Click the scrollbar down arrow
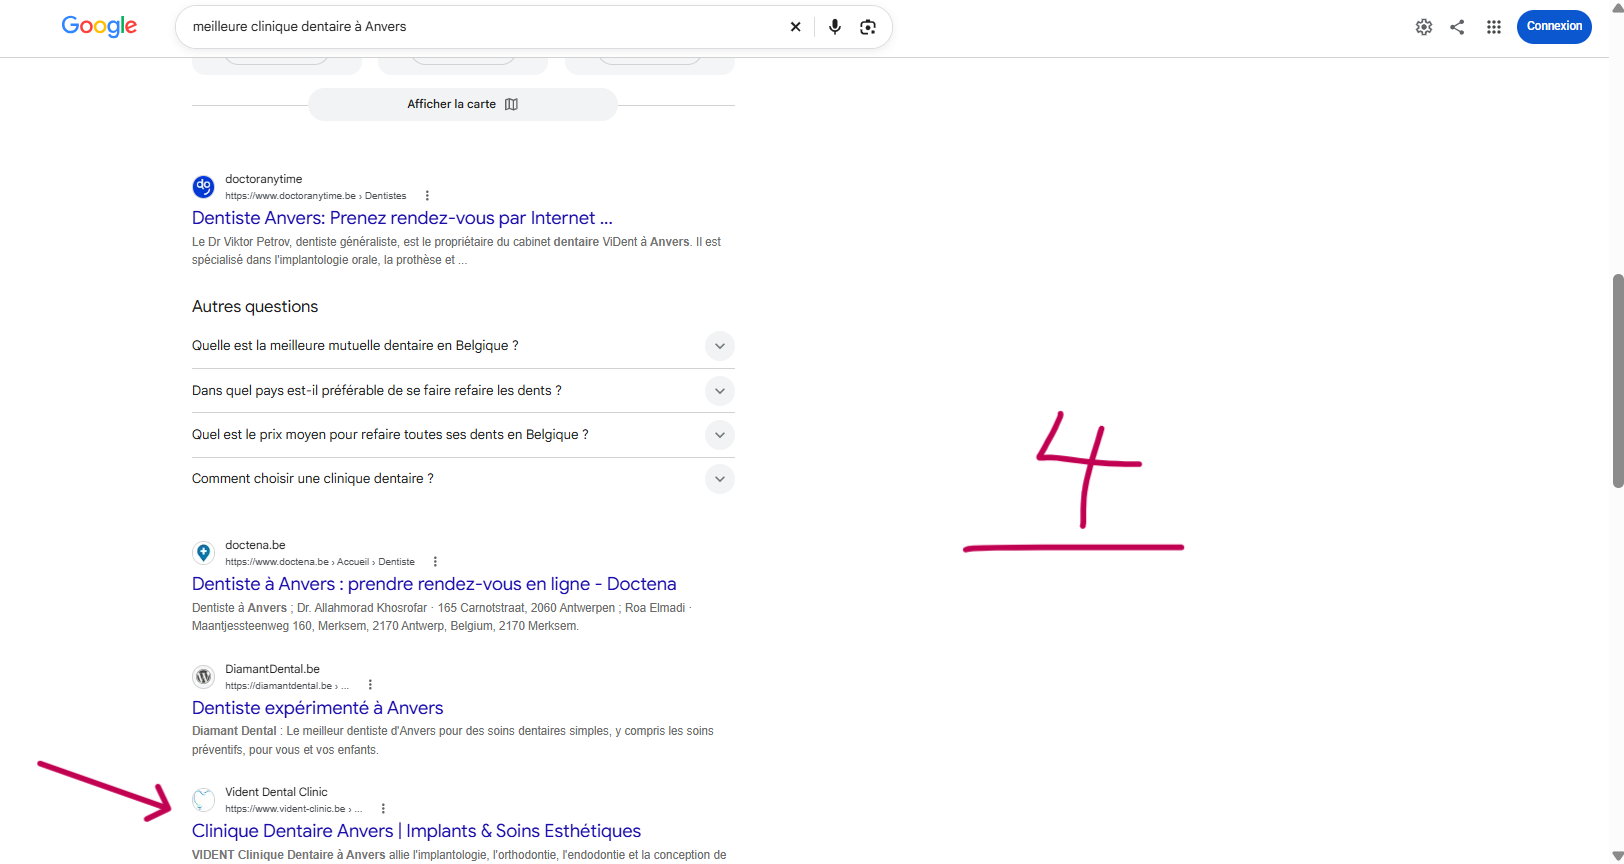 1618,857
